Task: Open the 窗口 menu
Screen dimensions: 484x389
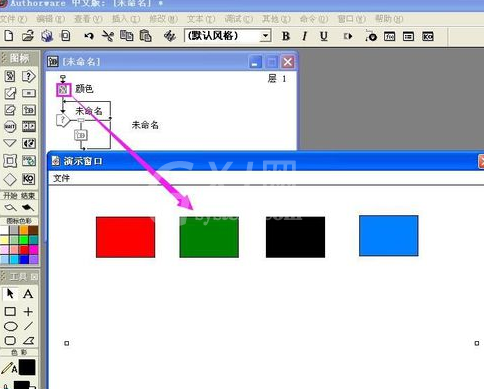Action: (x=352, y=19)
